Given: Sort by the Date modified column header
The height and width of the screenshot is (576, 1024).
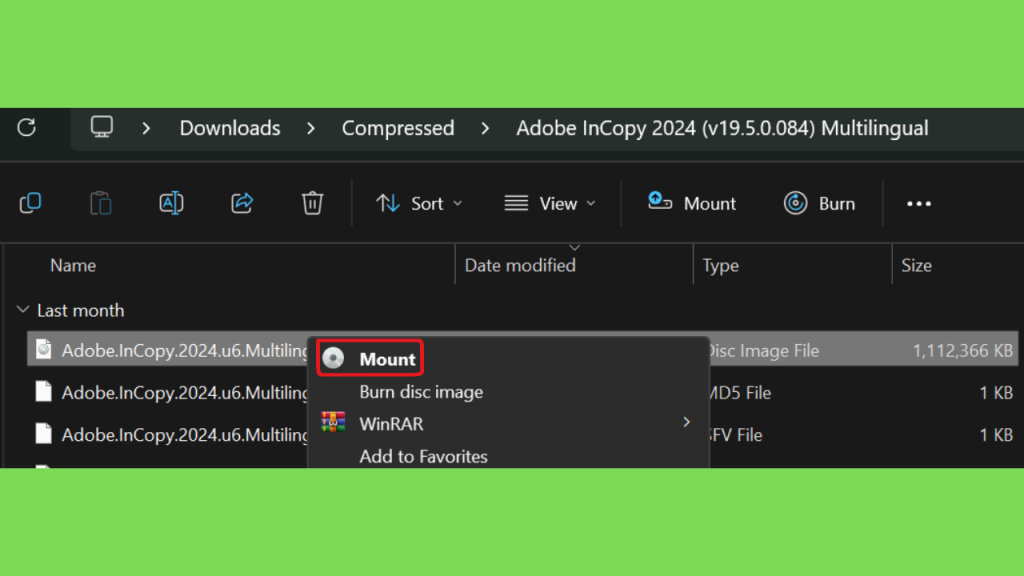Looking at the screenshot, I should 520,265.
